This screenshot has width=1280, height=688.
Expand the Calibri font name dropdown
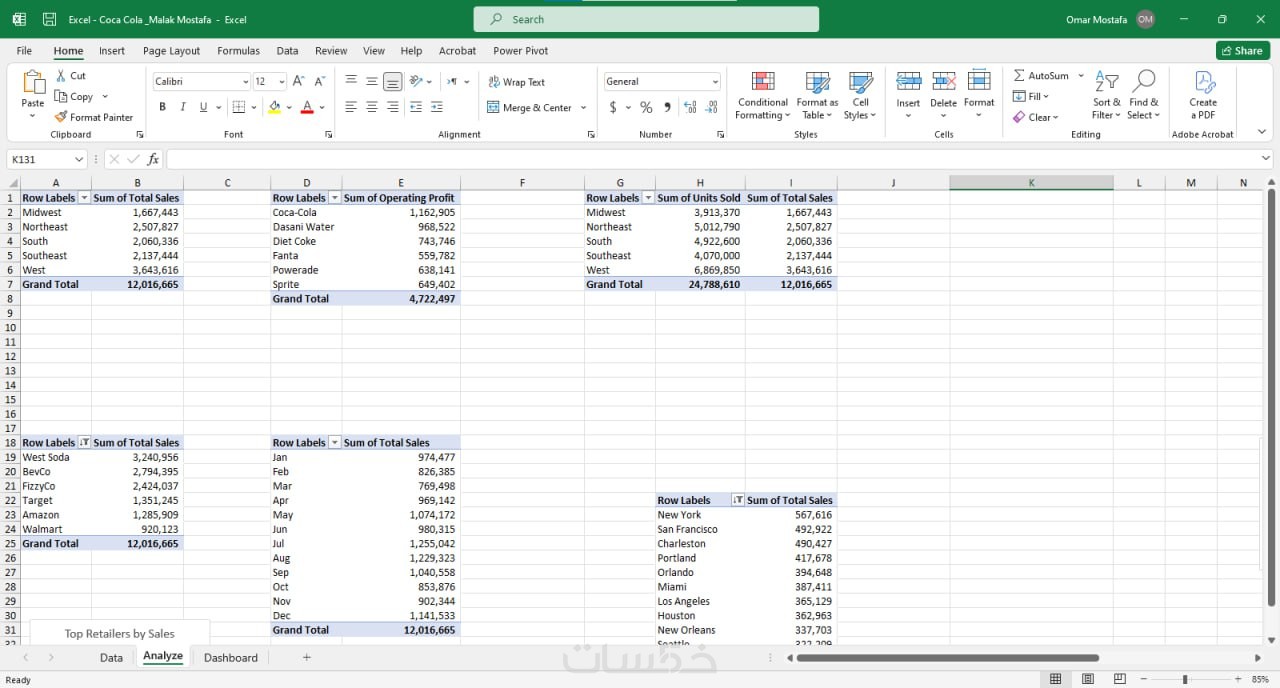tap(245, 82)
